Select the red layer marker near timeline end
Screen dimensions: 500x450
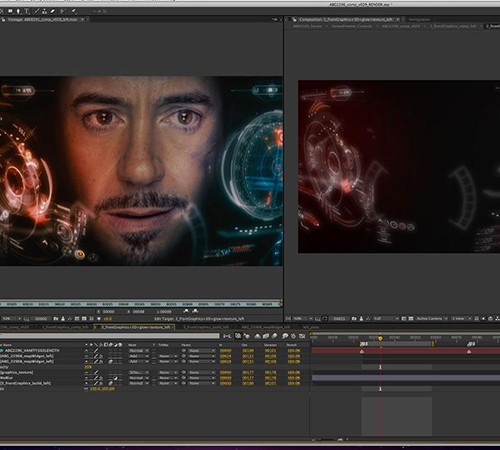click(469, 351)
